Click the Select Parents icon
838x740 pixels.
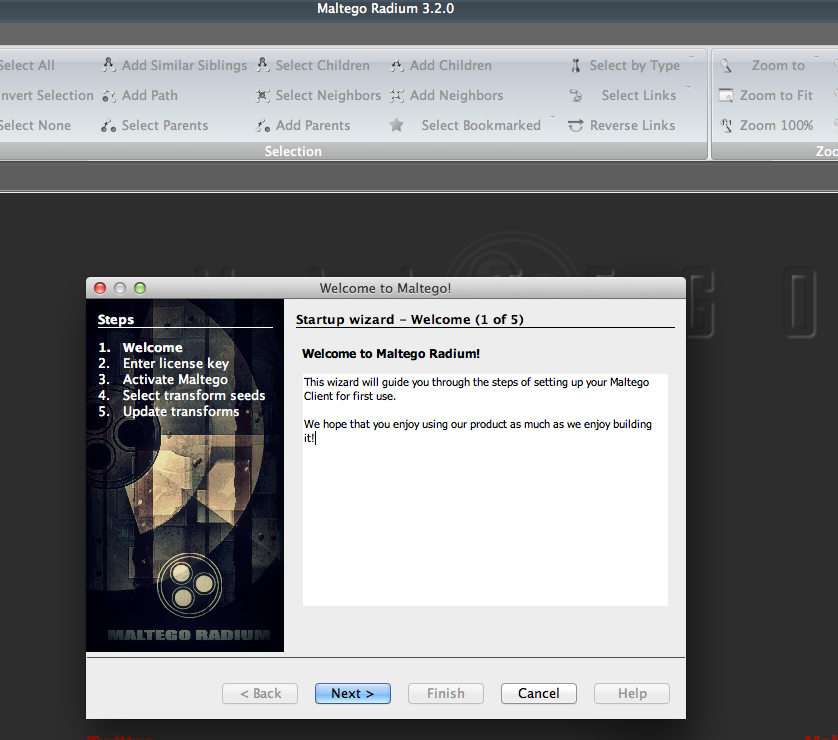[x=108, y=126]
